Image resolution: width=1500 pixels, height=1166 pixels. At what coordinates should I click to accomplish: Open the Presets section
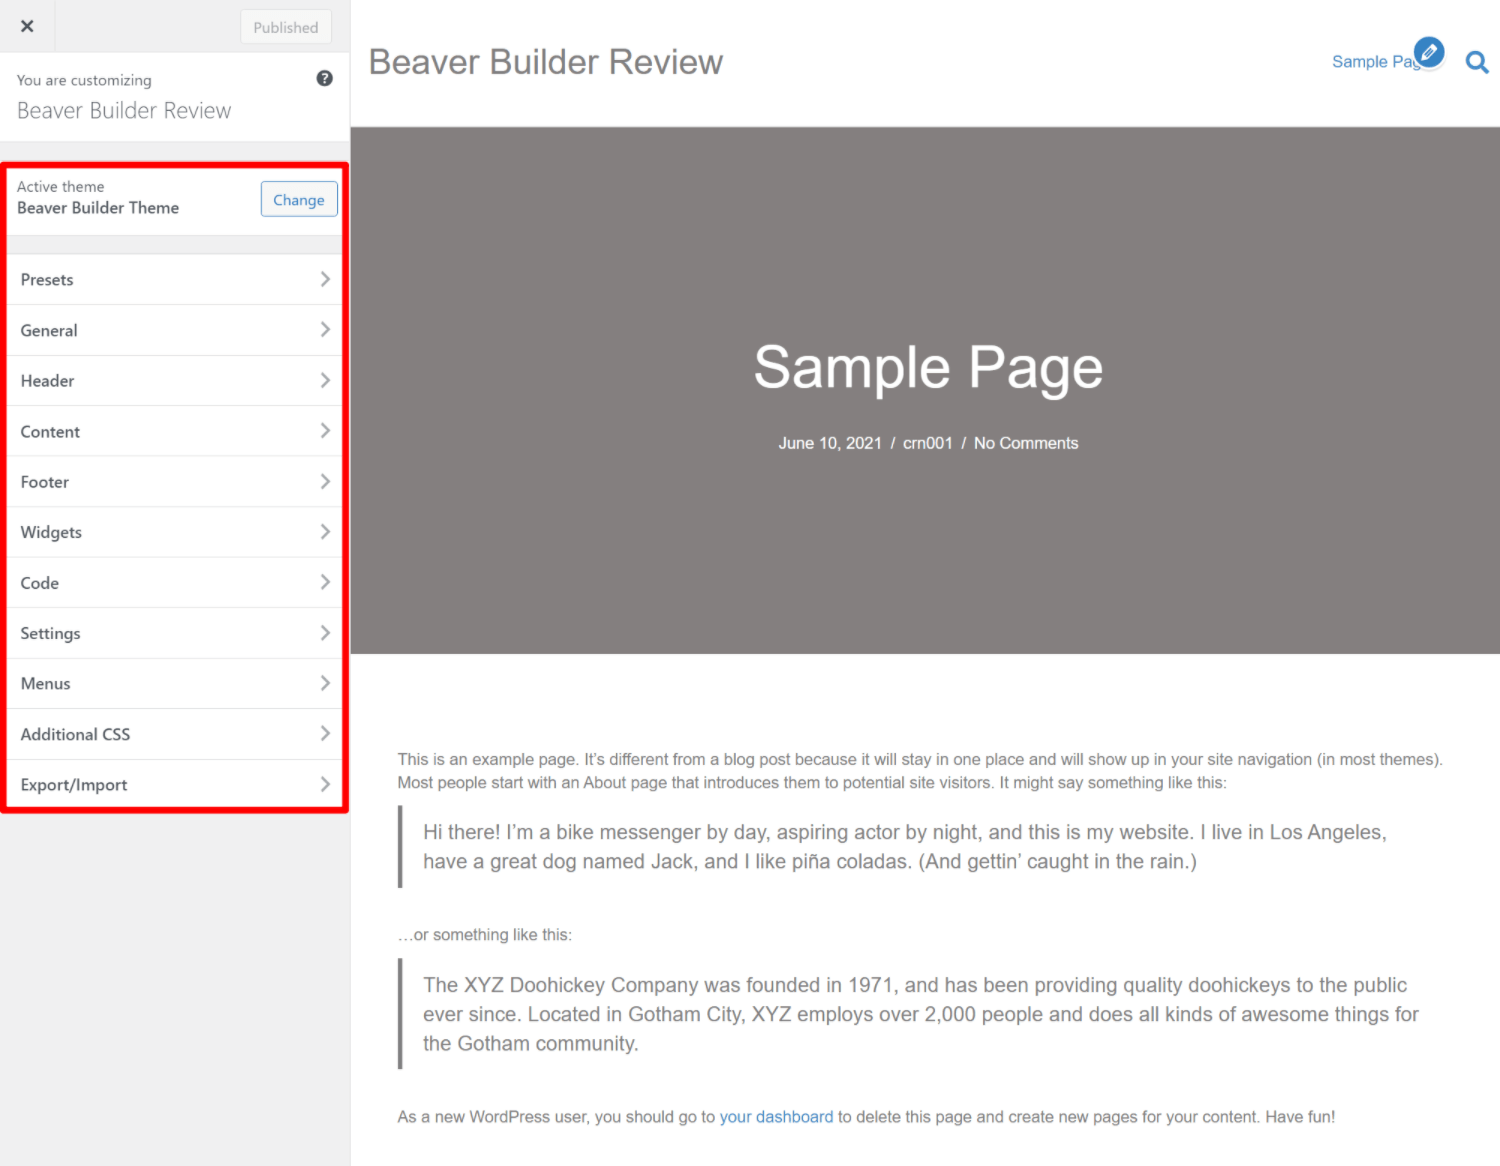point(175,279)
